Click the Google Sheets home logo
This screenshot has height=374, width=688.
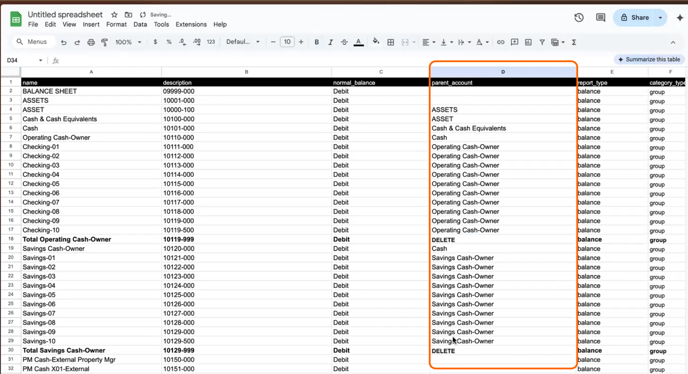pos(16,19)
